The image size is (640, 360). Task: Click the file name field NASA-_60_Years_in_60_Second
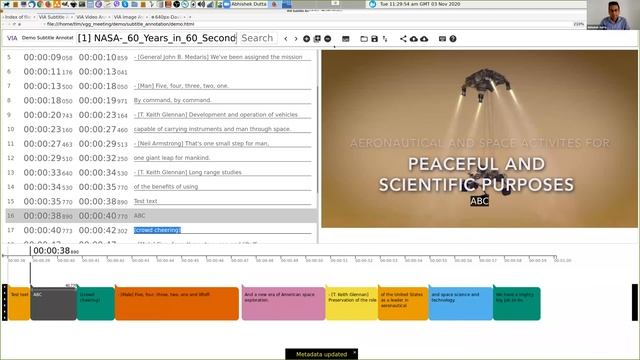tap(157, 38)
